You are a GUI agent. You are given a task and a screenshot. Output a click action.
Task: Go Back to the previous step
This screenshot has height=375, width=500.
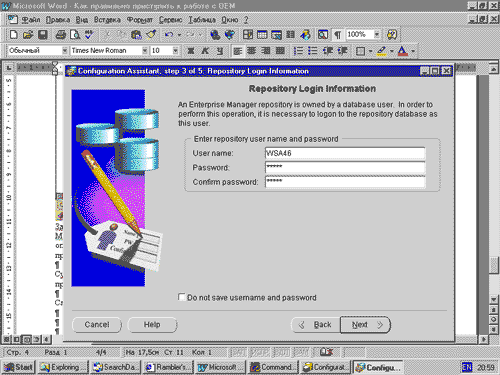[316, 325]
